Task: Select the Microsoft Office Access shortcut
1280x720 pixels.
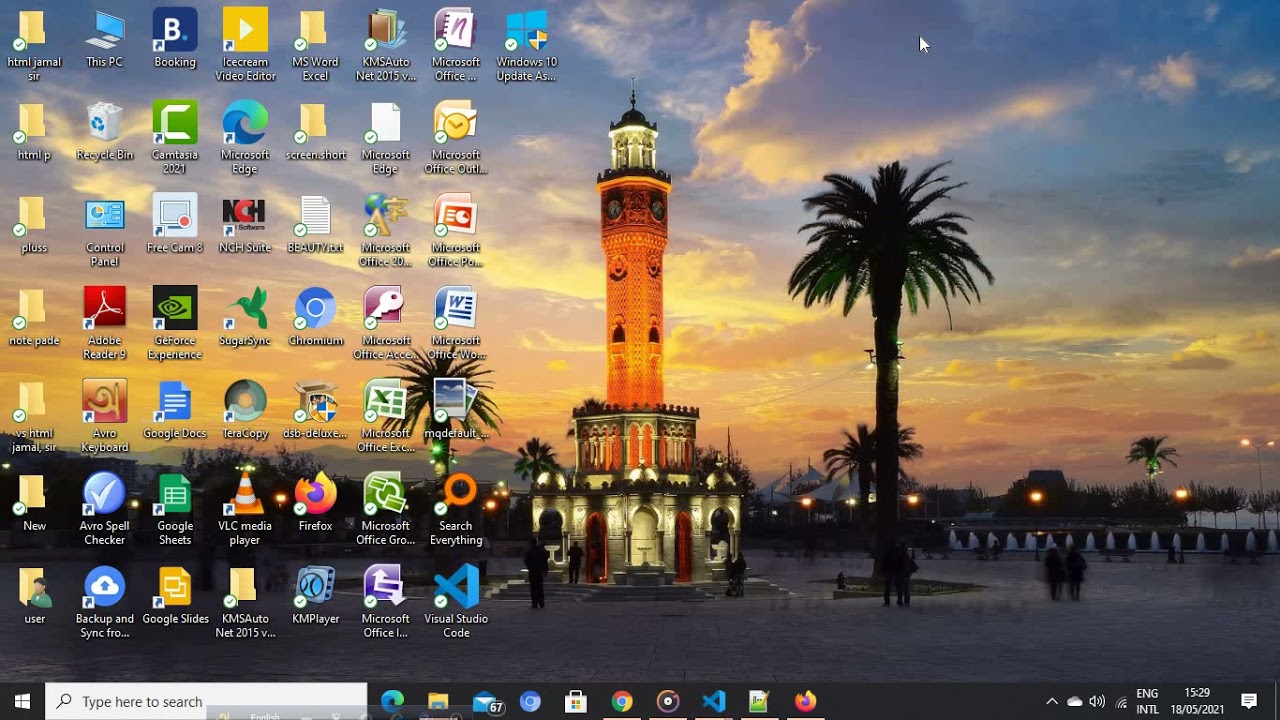Action: 386,324
